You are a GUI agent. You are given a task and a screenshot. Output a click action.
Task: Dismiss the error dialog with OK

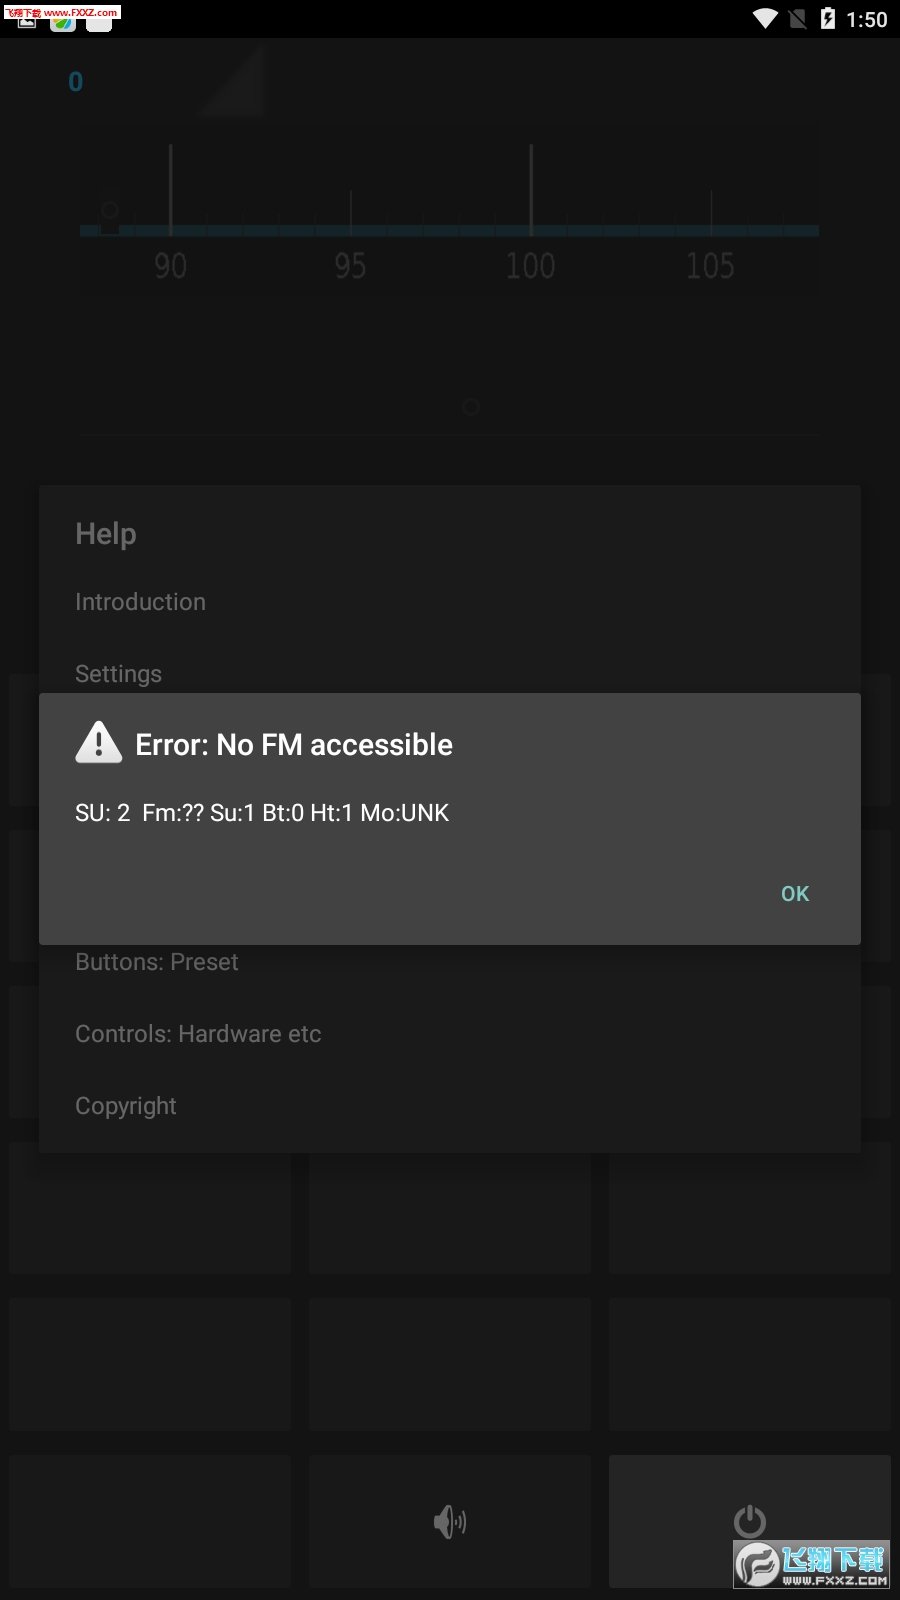795,894
